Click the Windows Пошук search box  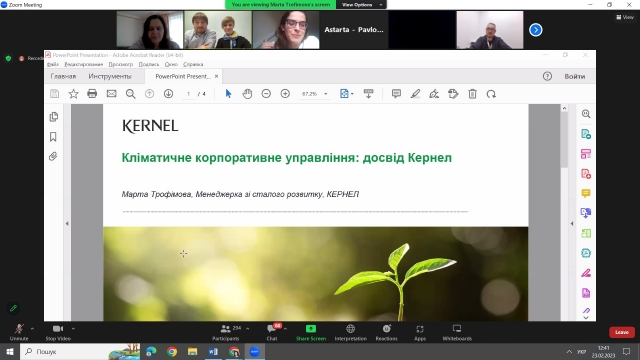pyautogui.click(x=80, y=351)
